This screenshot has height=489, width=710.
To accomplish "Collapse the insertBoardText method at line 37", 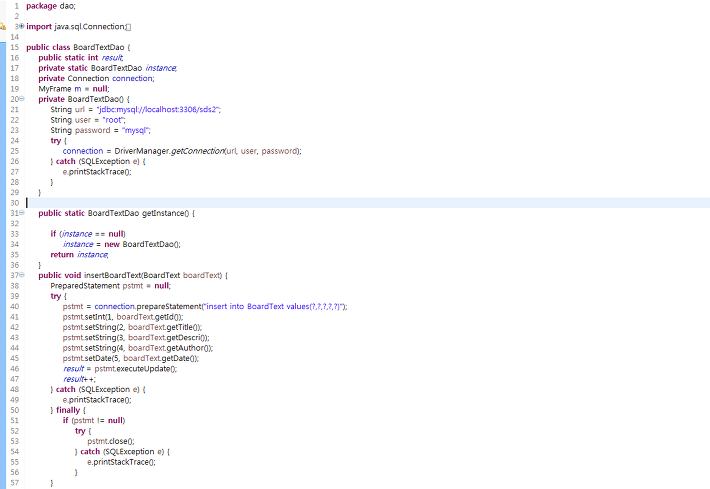I will pos(21,275).
